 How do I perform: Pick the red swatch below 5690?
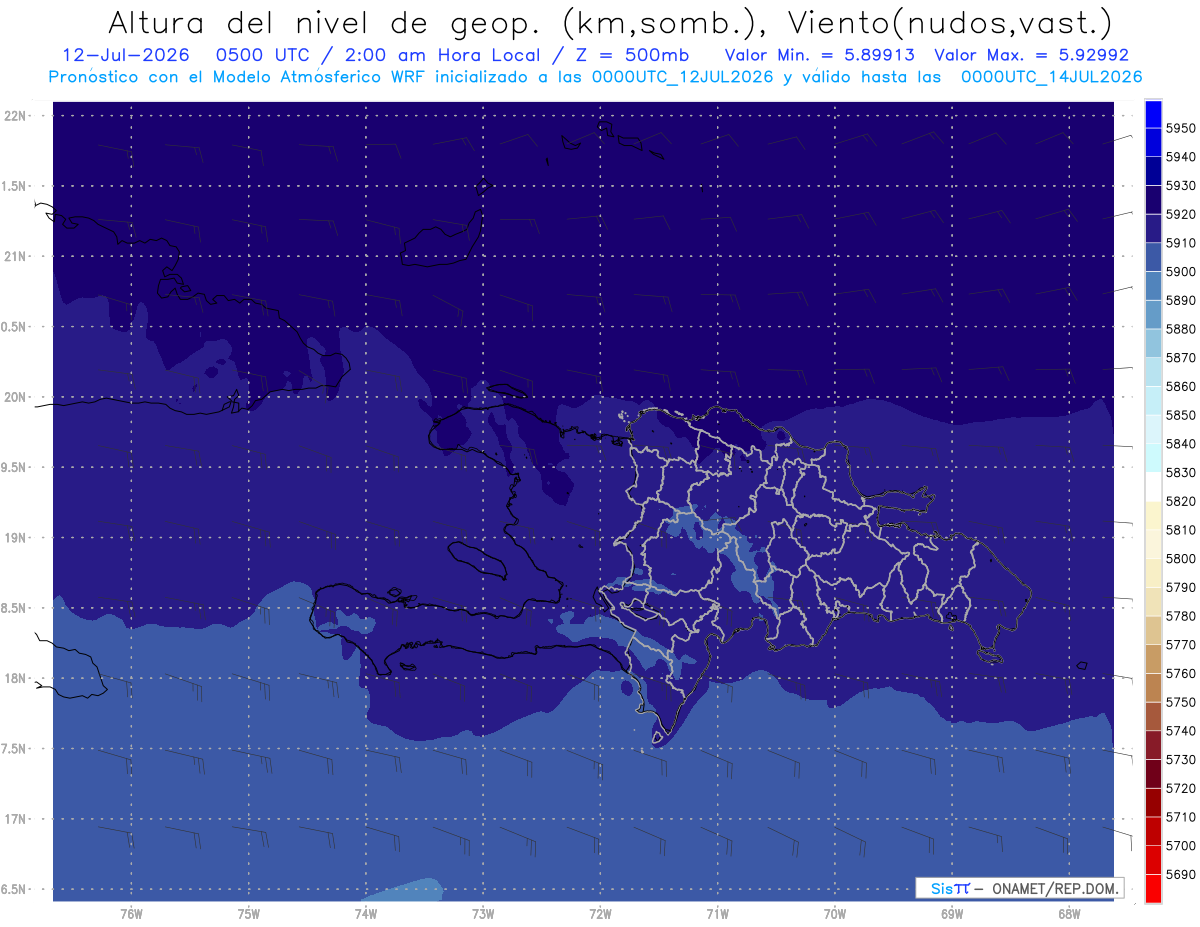pyautogui.click(x=1152, y=888)
